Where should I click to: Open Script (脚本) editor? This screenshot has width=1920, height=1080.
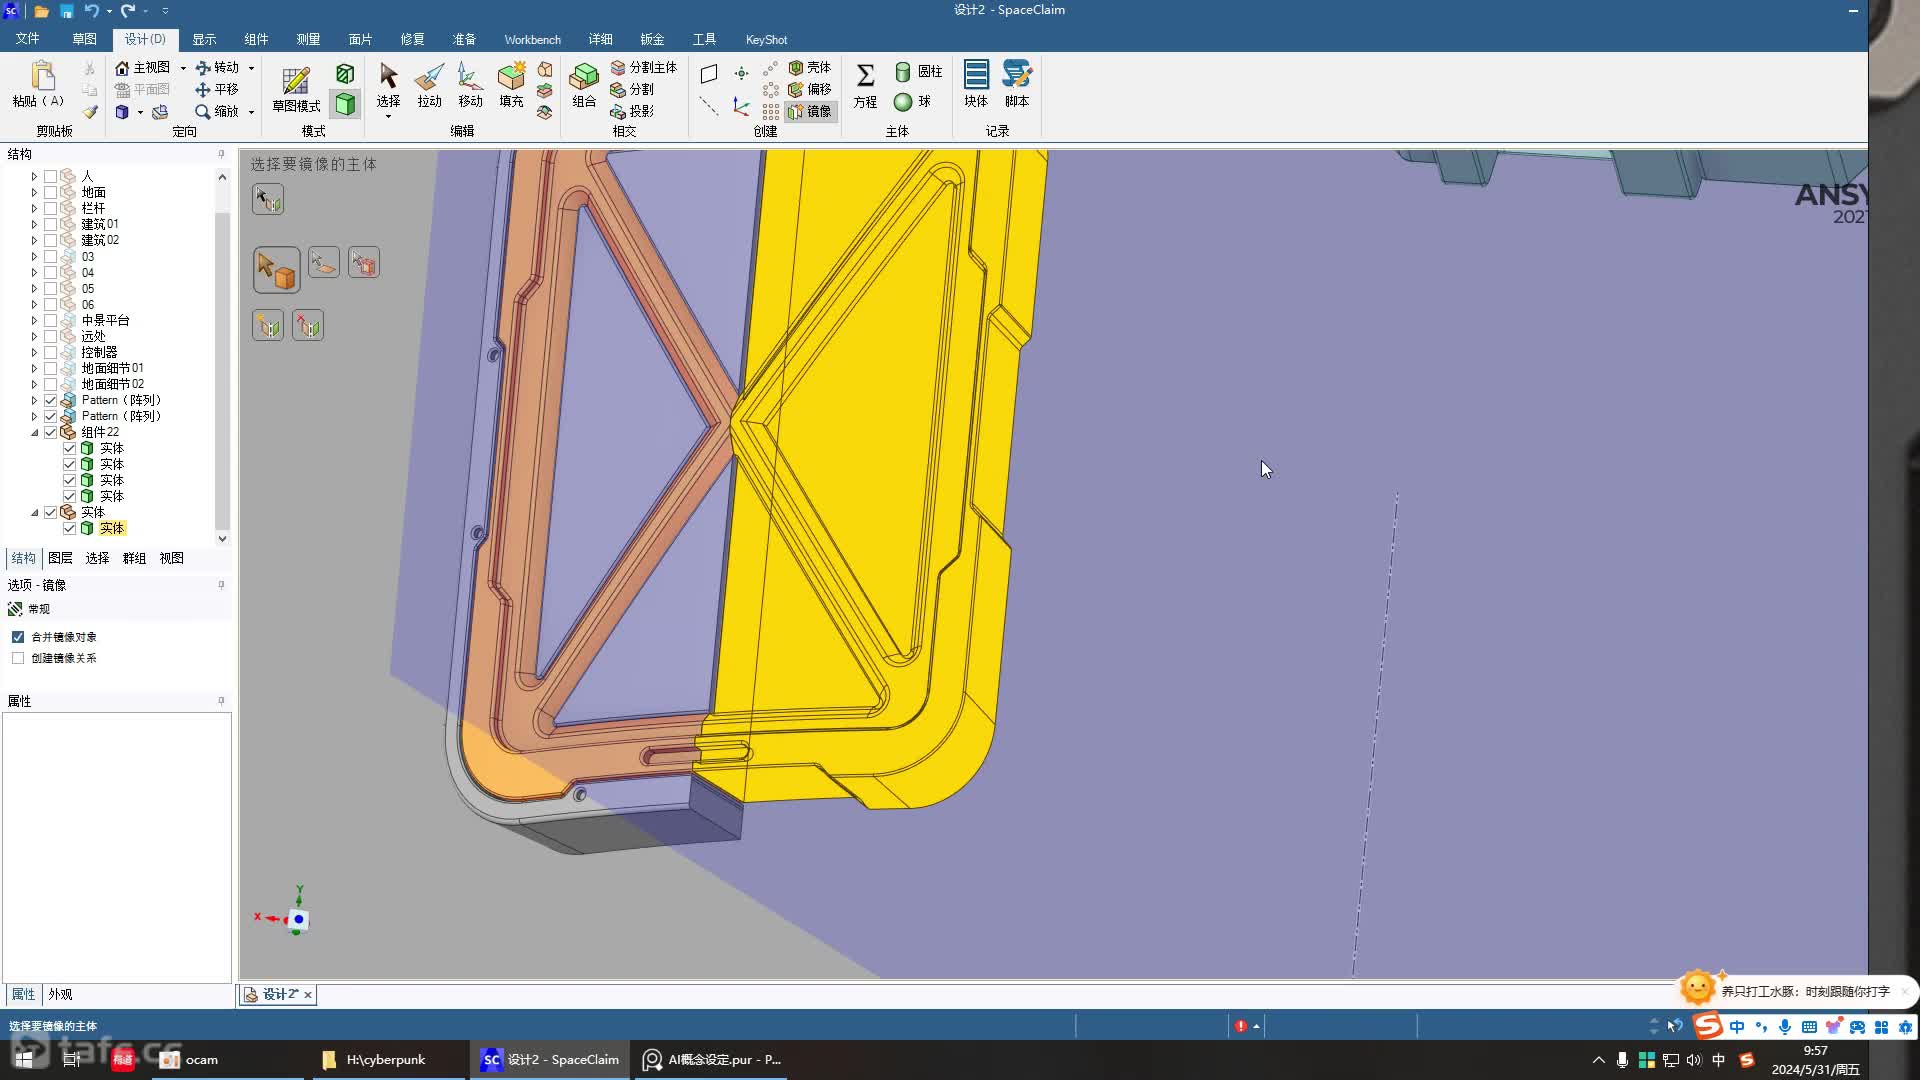[x=1017, y=85]
